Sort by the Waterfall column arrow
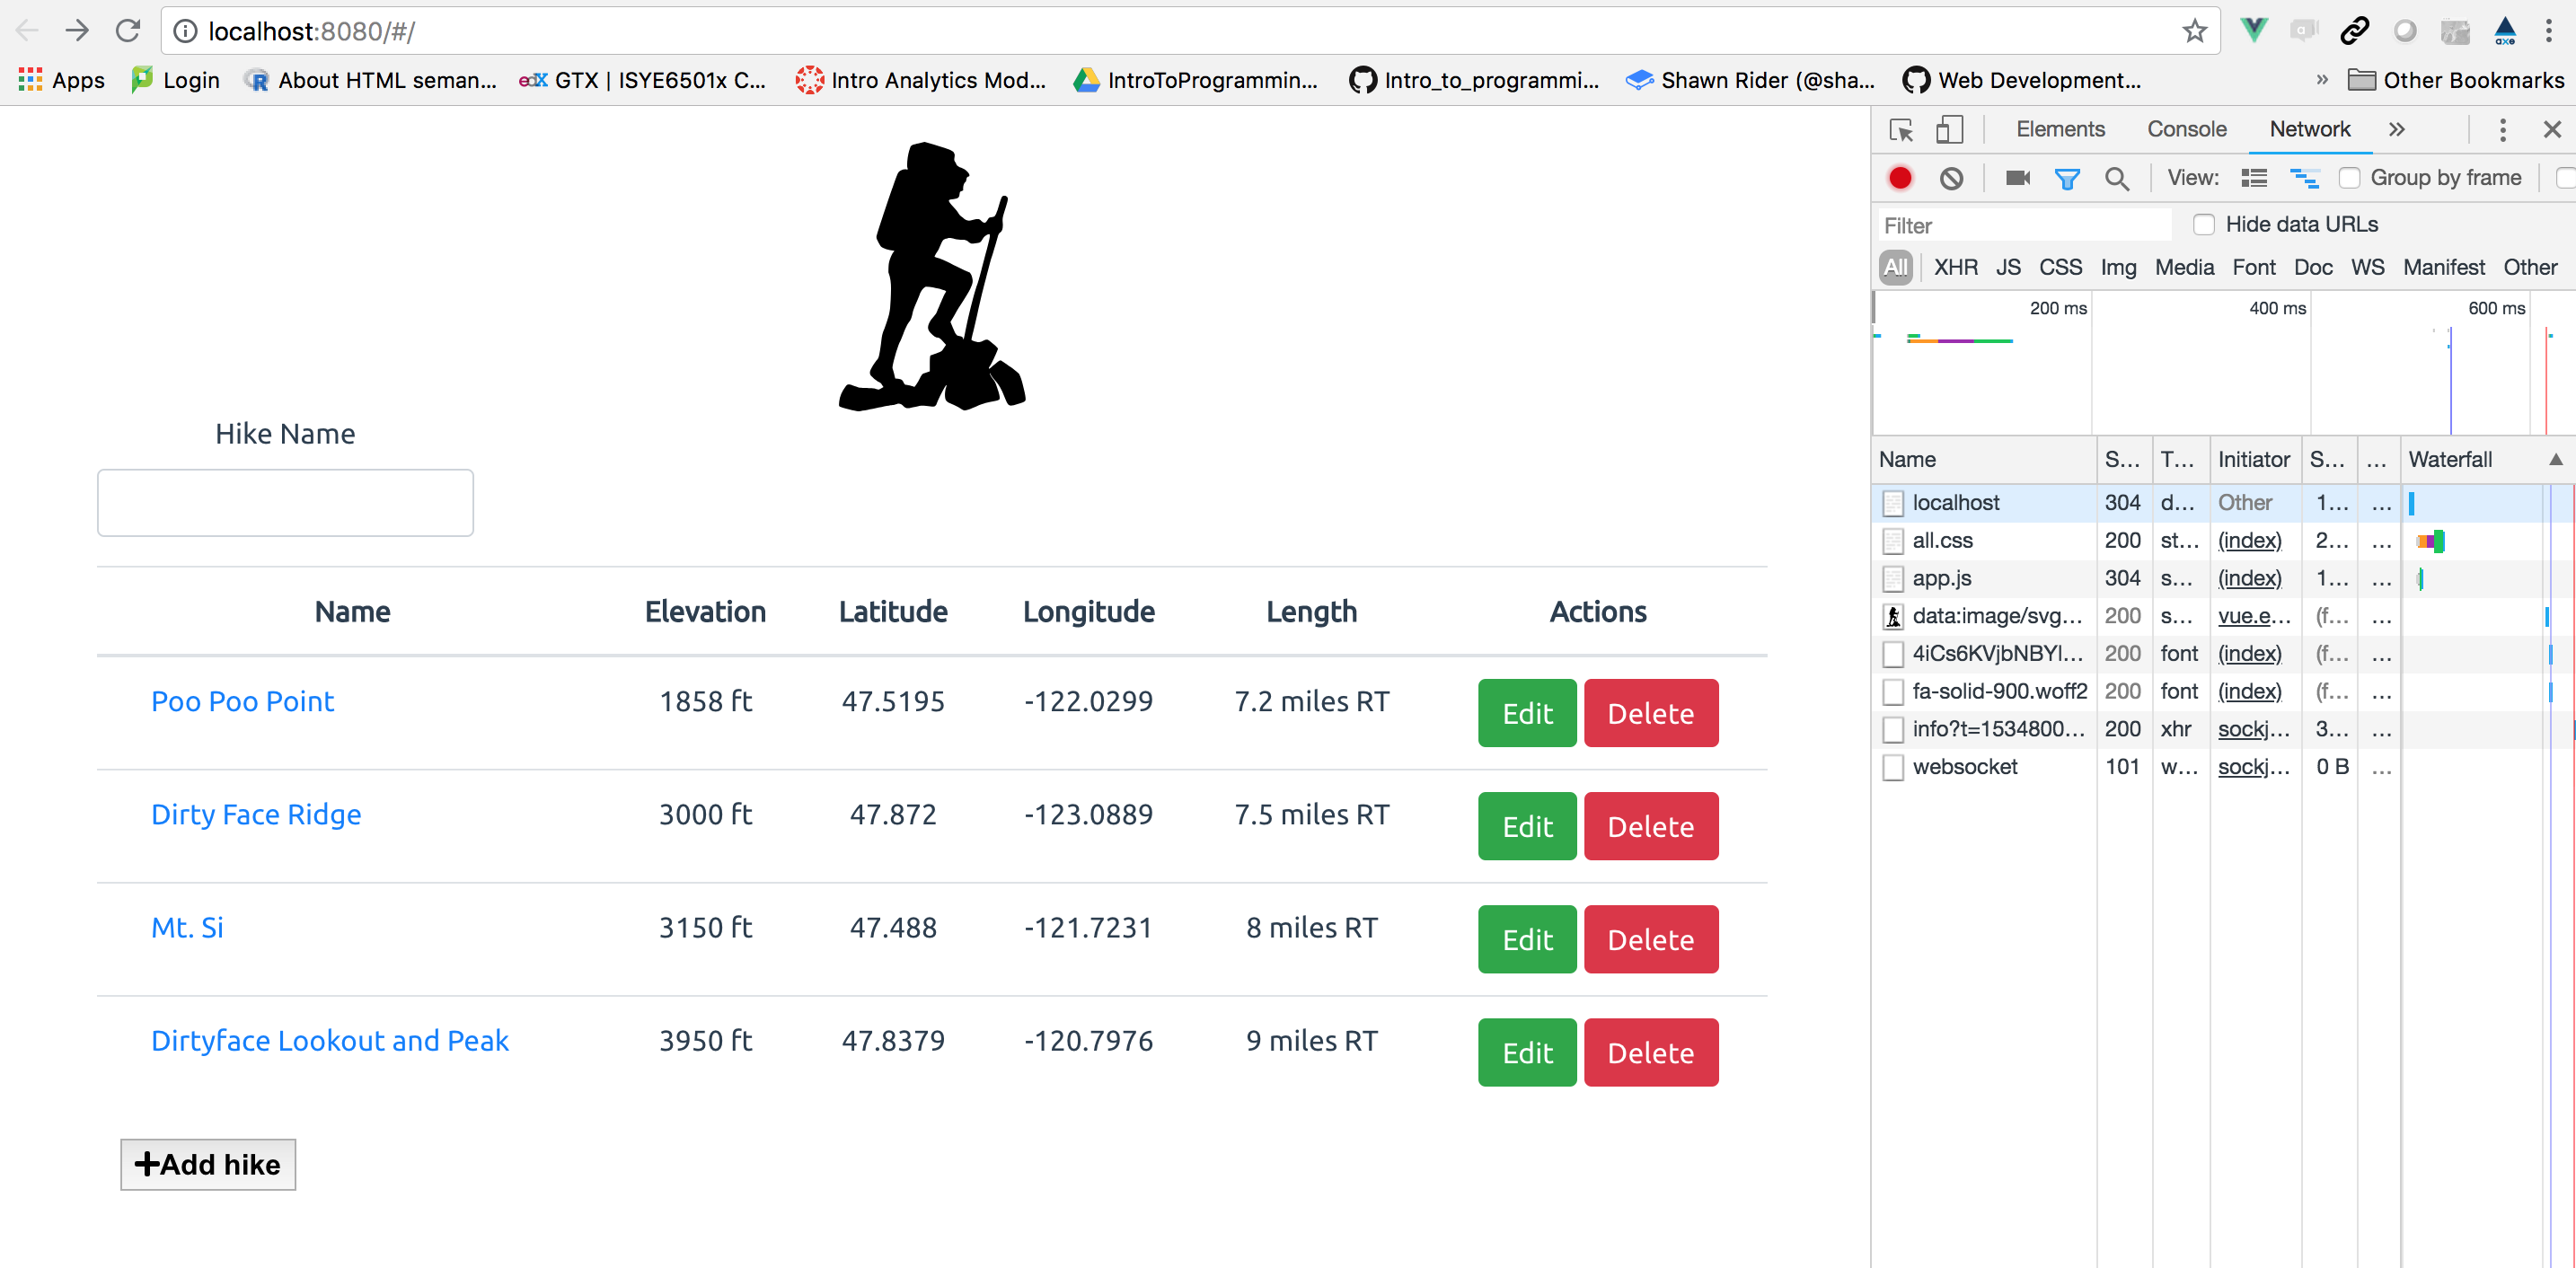2576x1268 pixels. point(2556,460)
